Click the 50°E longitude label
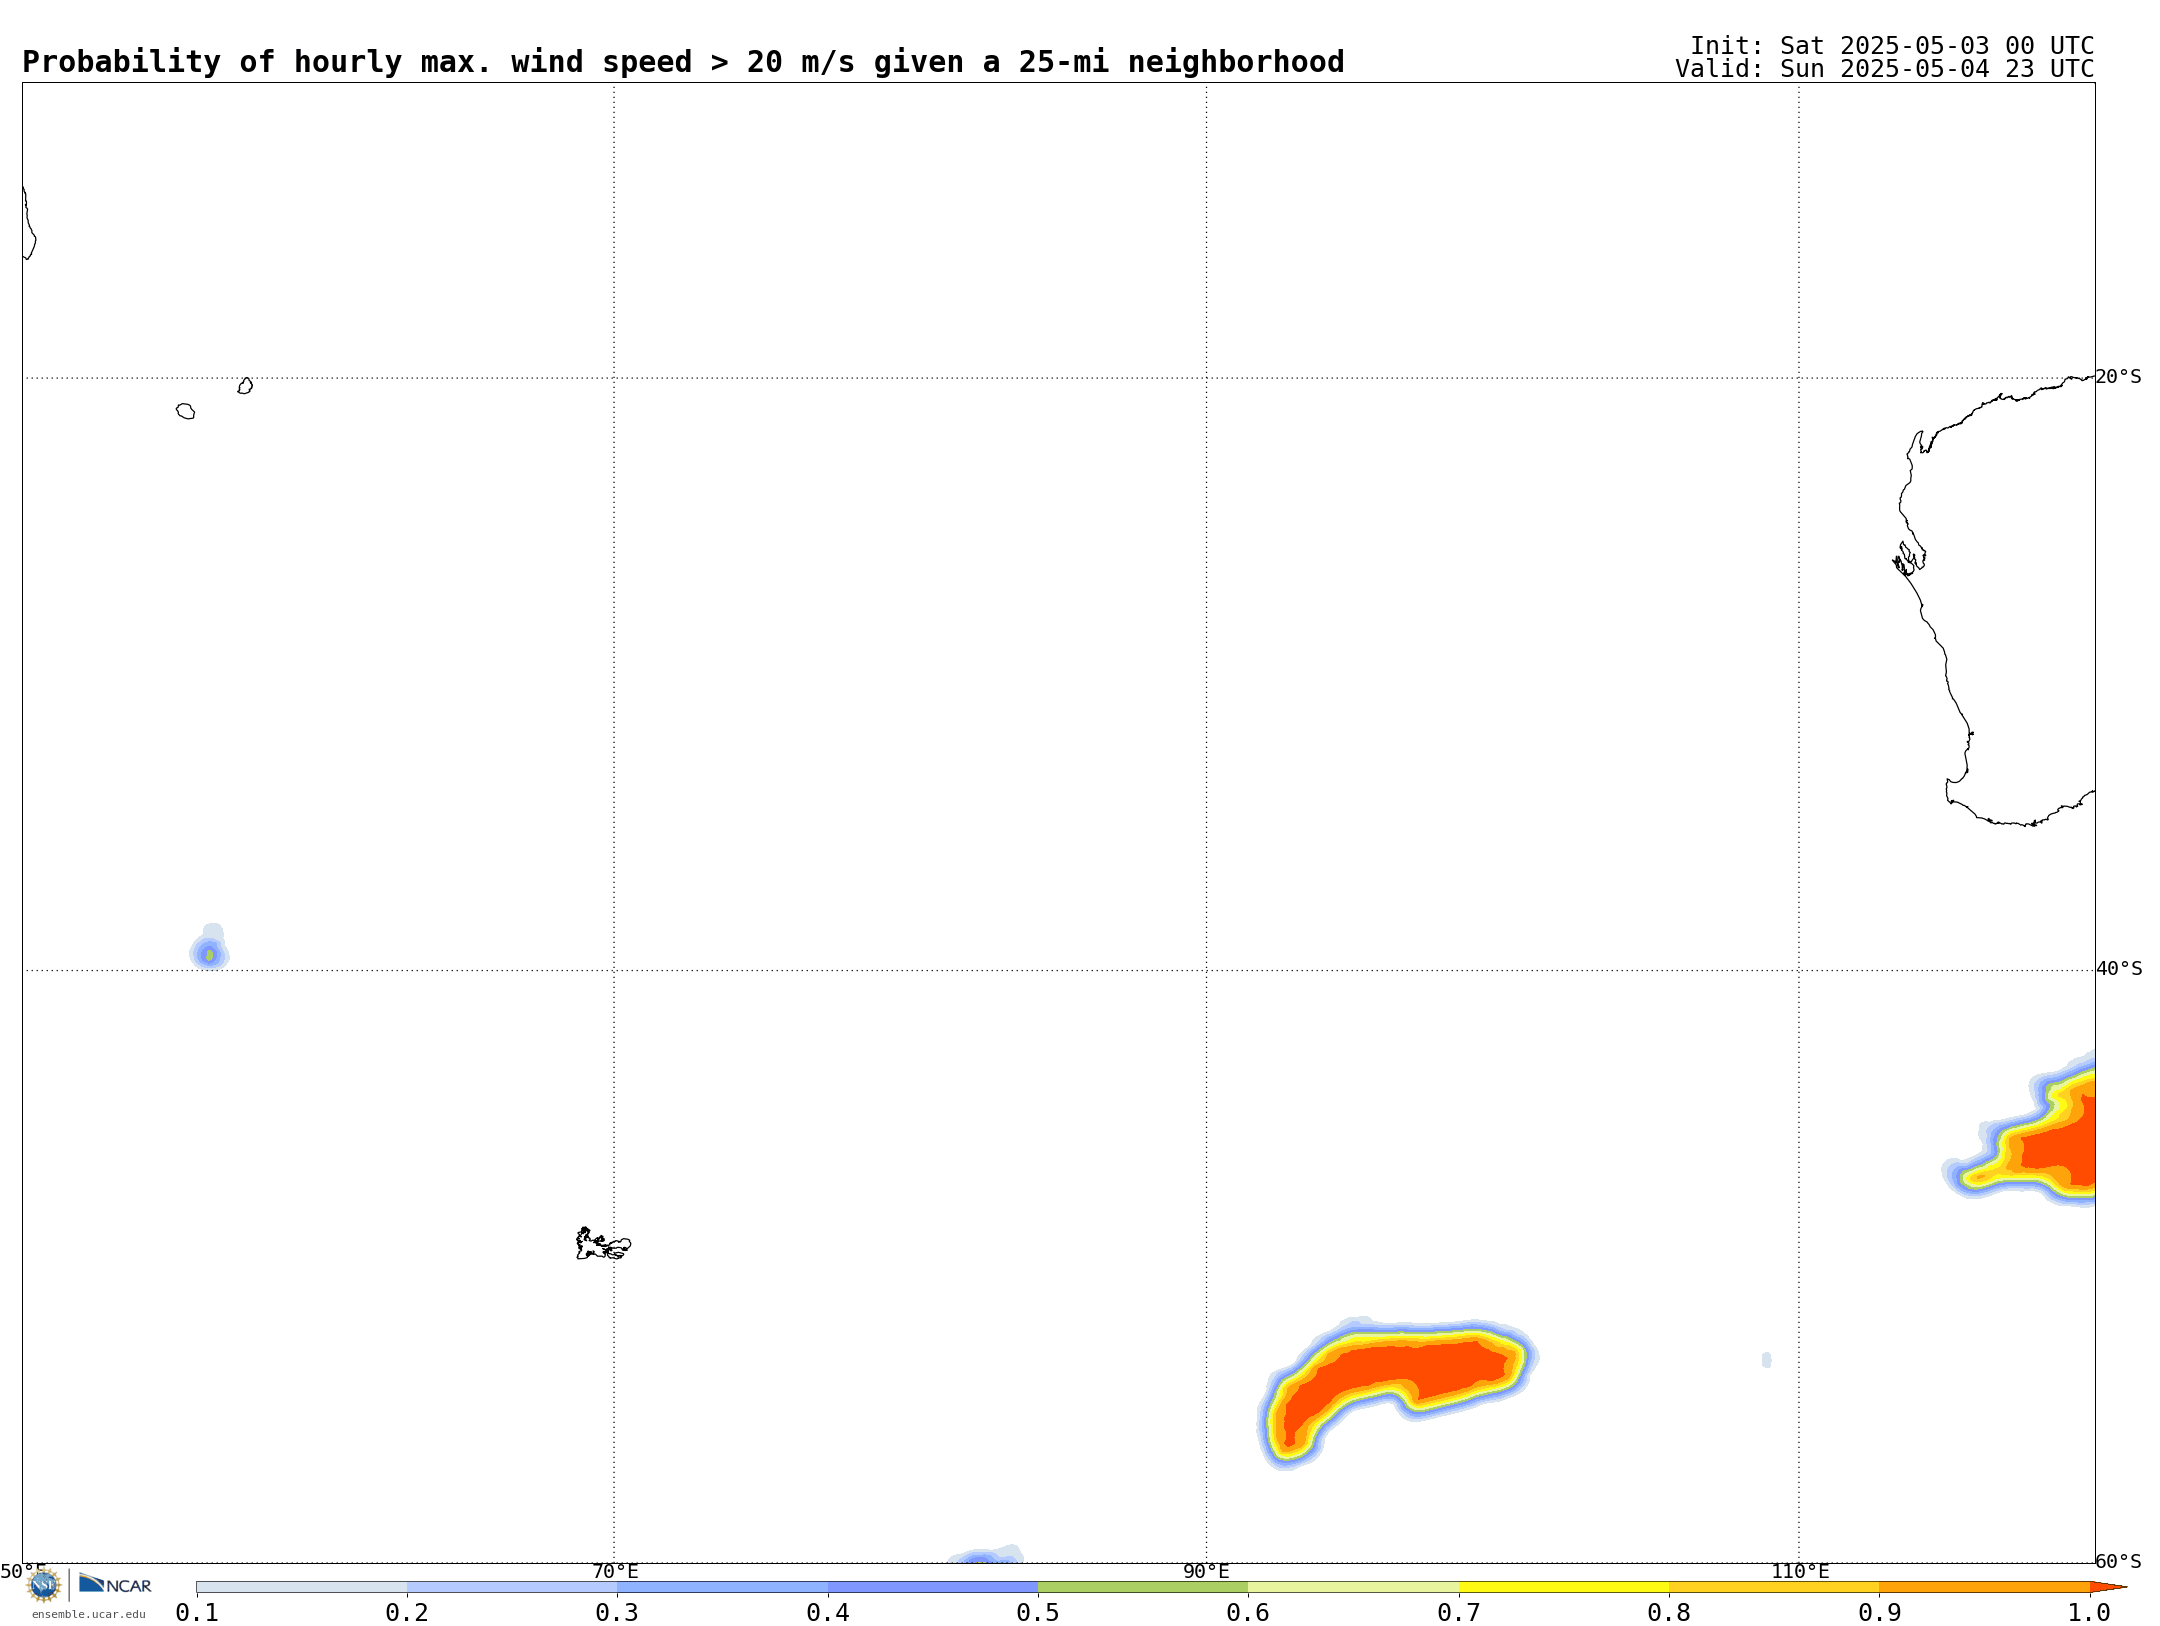This screenshot has height=1626, width=2160. (x=23, y=1572)
